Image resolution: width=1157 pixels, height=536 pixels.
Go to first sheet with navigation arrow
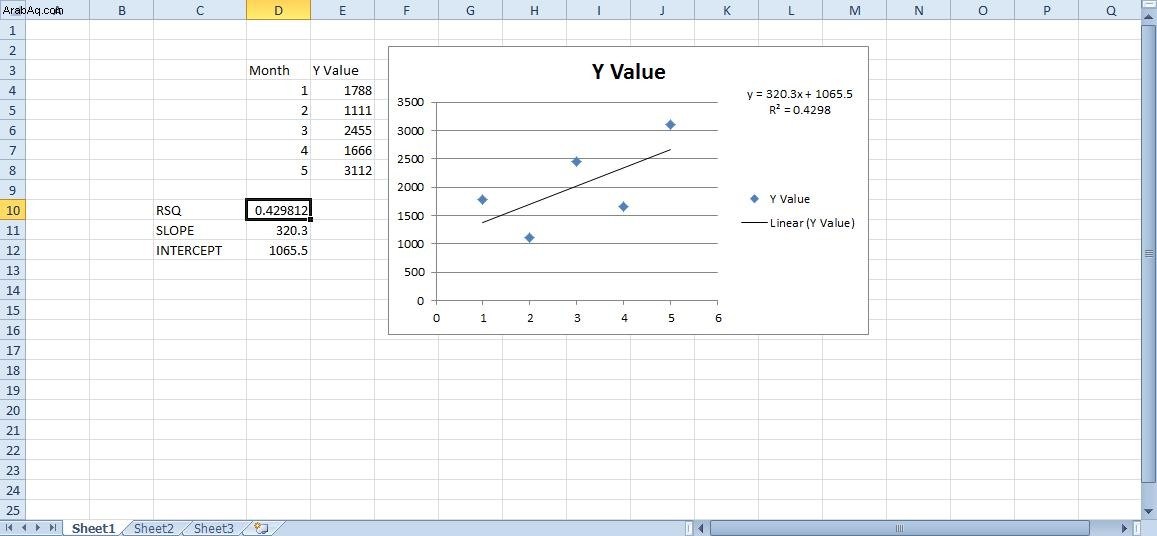click(10, 528)
